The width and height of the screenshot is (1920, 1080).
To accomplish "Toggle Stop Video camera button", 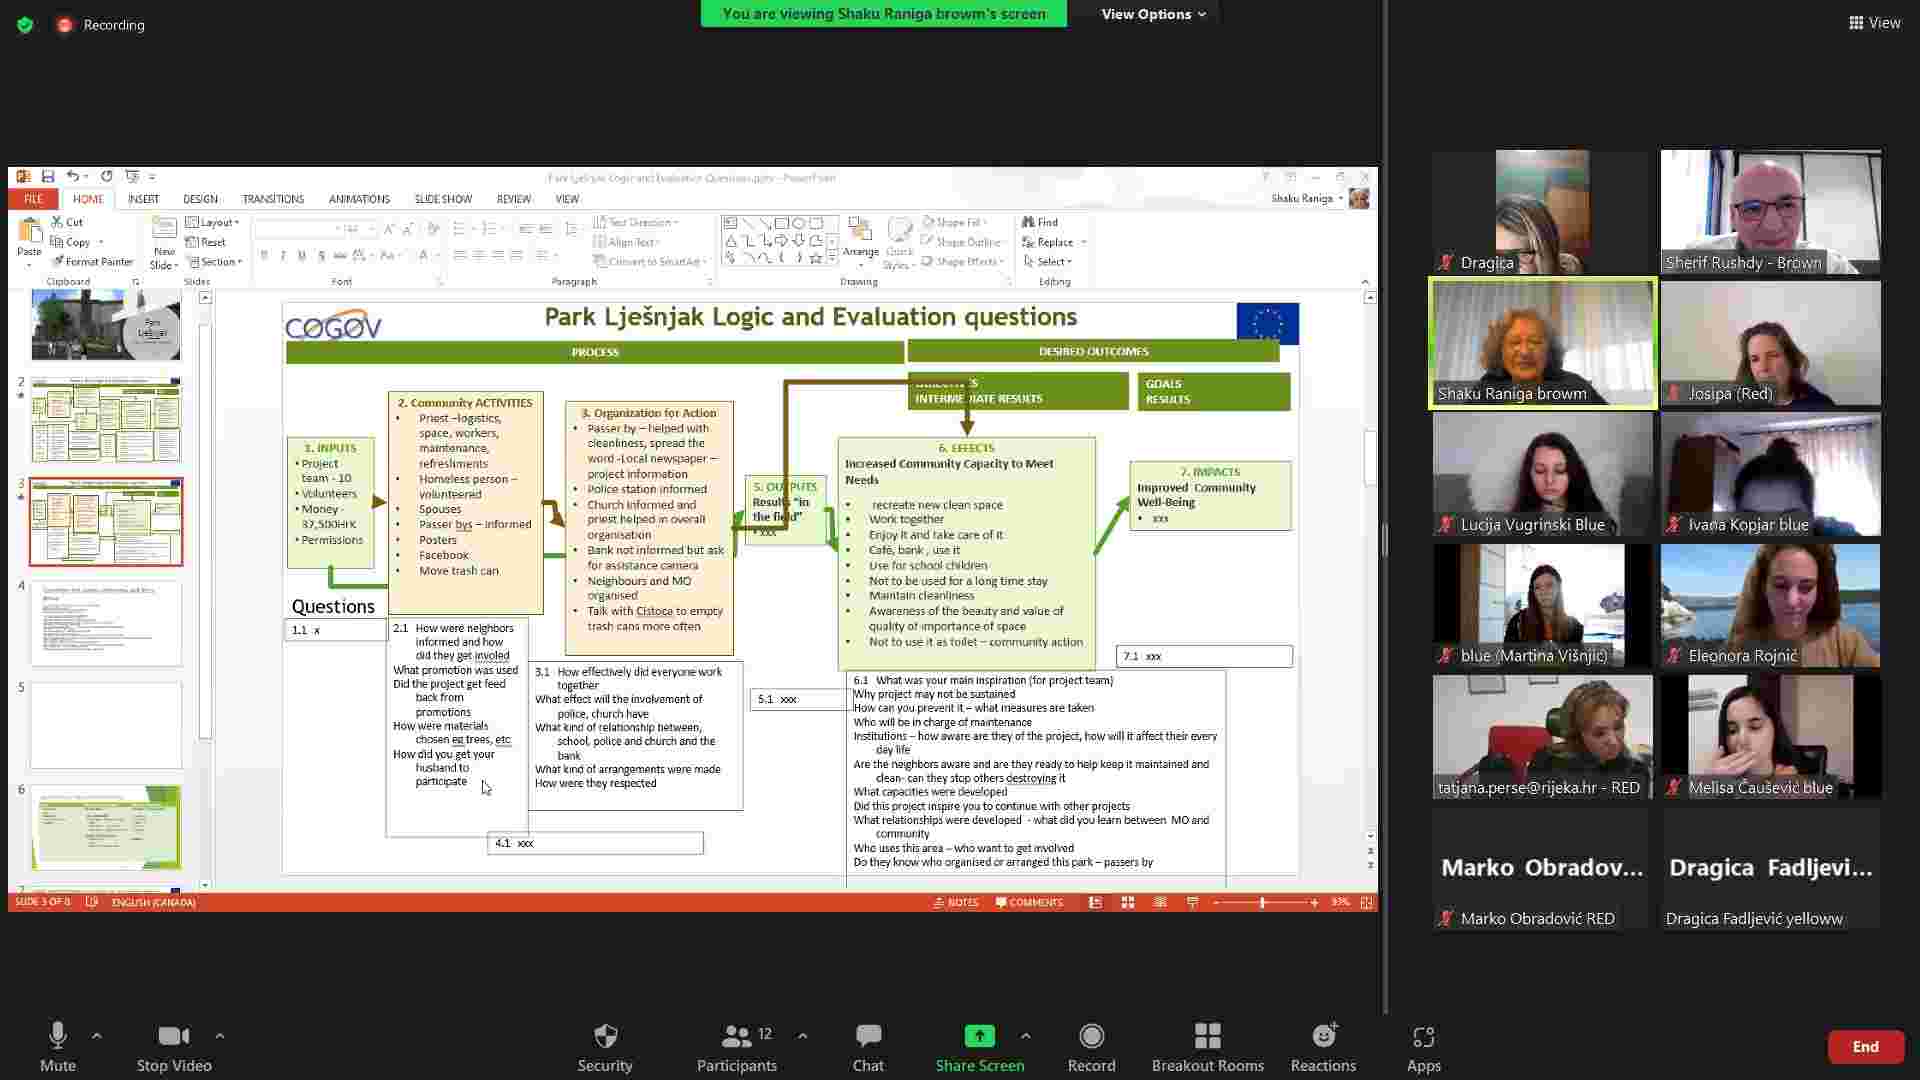I will point(173,1037).
